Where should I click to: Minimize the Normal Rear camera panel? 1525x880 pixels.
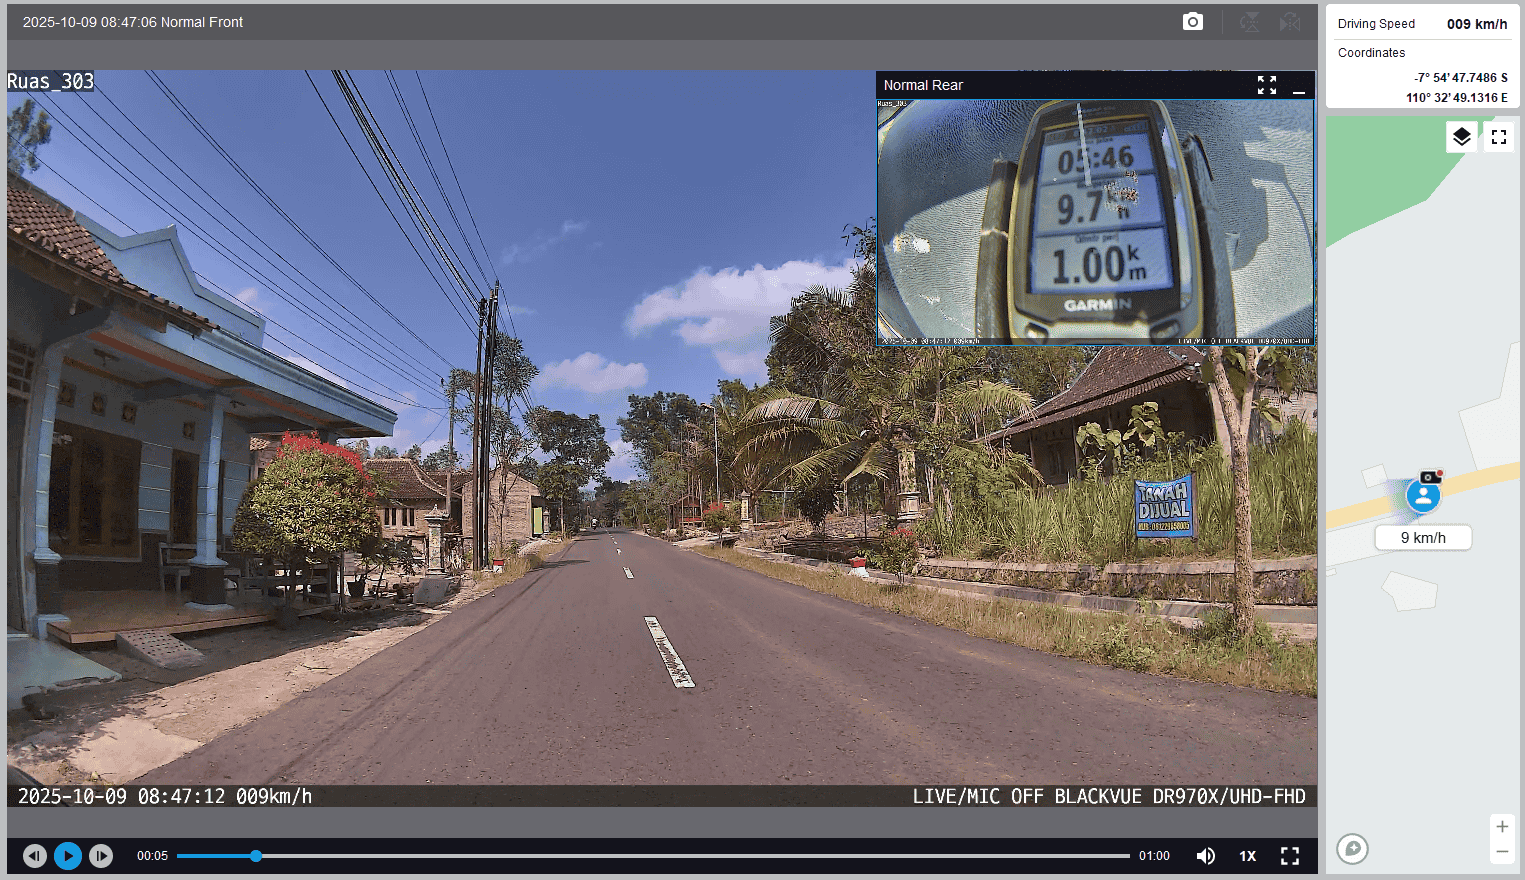pyautogui.click(x=1298, y=86)
